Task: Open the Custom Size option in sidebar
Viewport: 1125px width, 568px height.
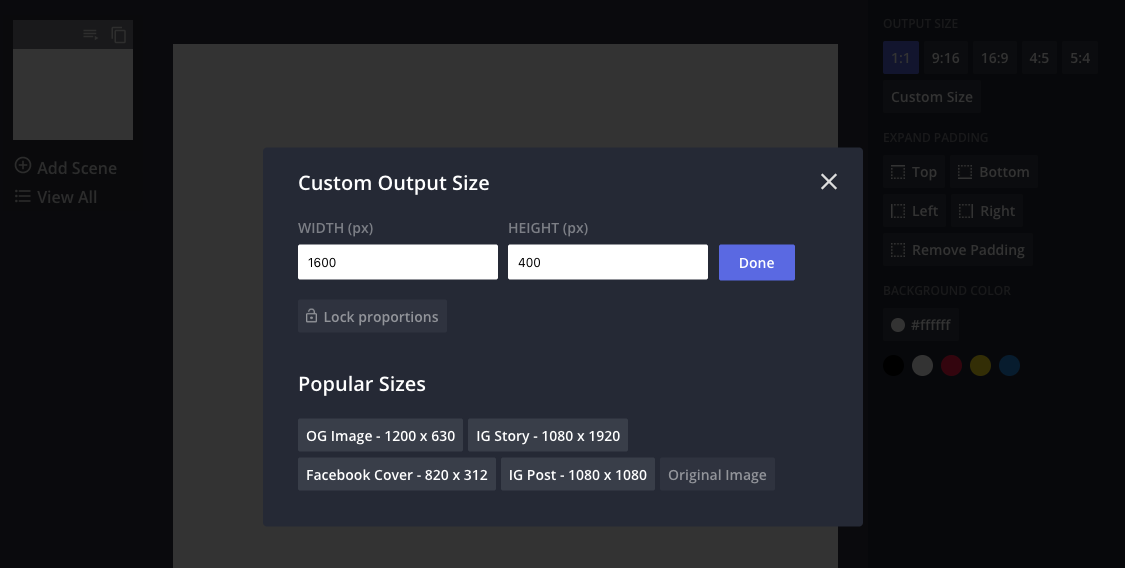Action: click(931, 97)
